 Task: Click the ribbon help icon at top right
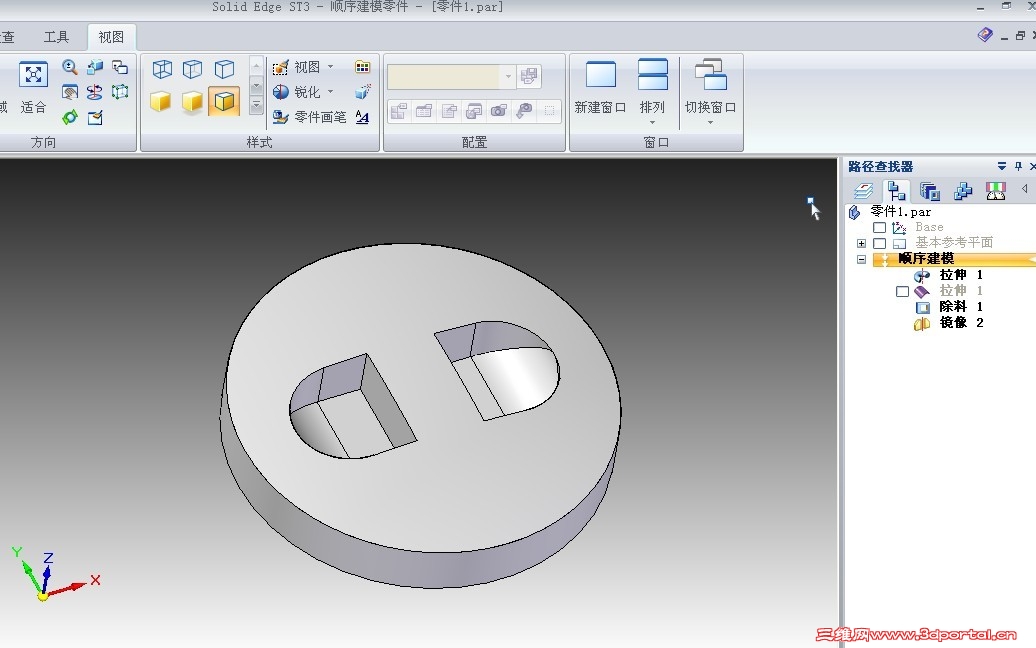click(x=984, y=35)
